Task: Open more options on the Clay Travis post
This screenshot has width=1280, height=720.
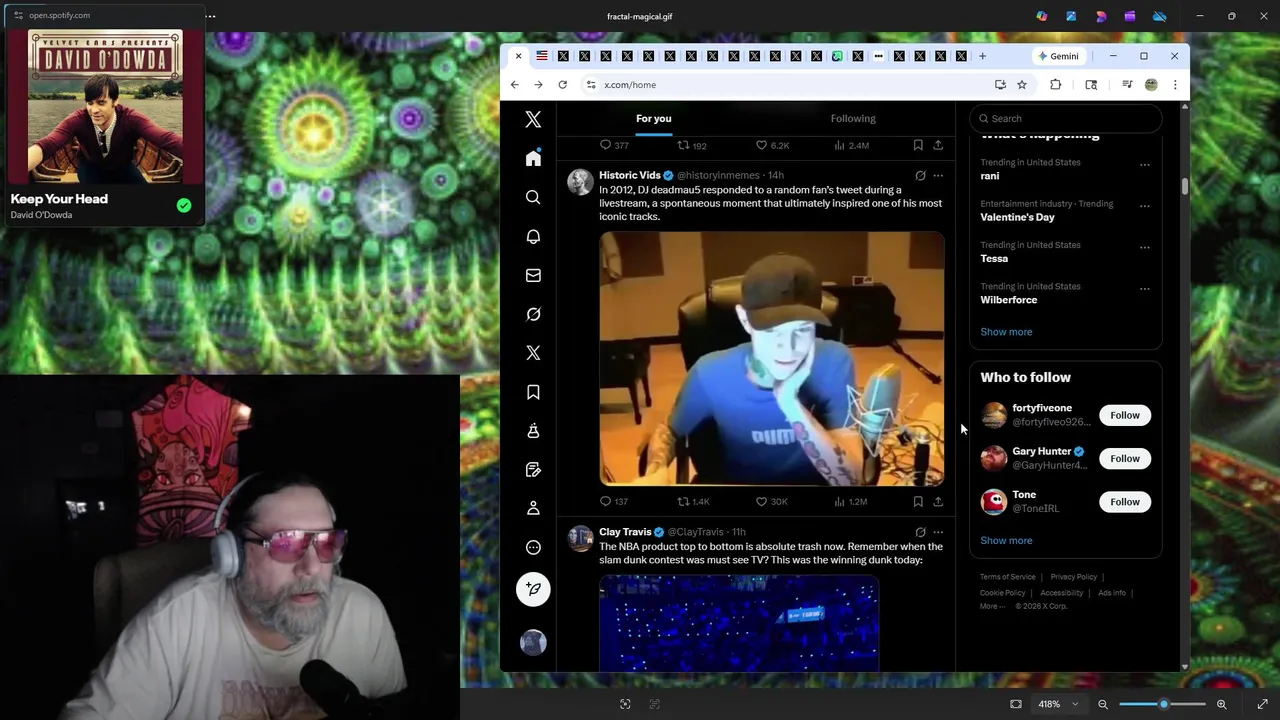Action: (x=938, y=532)
